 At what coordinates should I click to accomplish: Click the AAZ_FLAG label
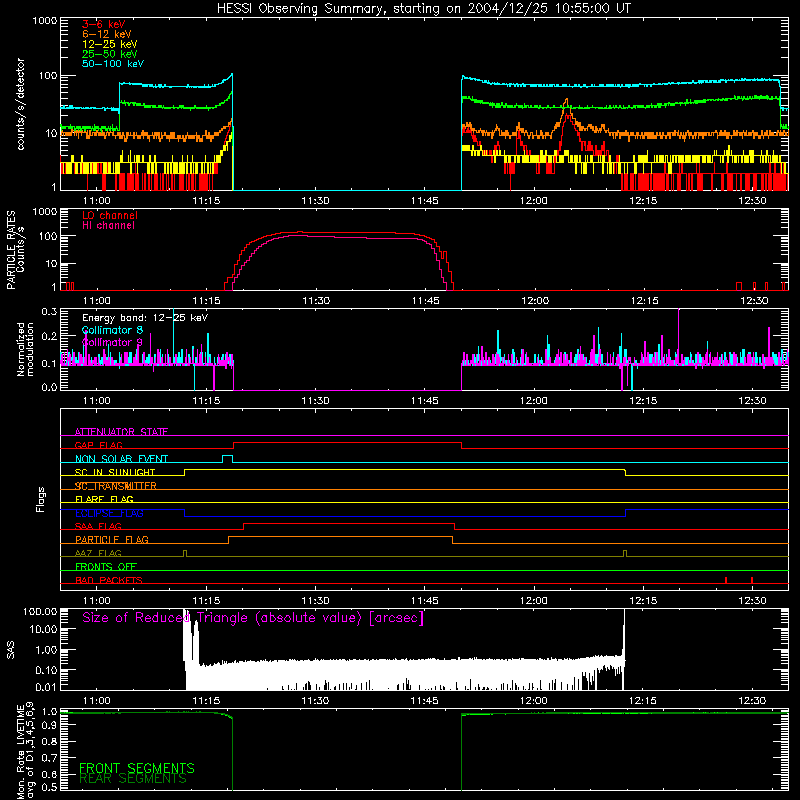(x=98, y=553)
